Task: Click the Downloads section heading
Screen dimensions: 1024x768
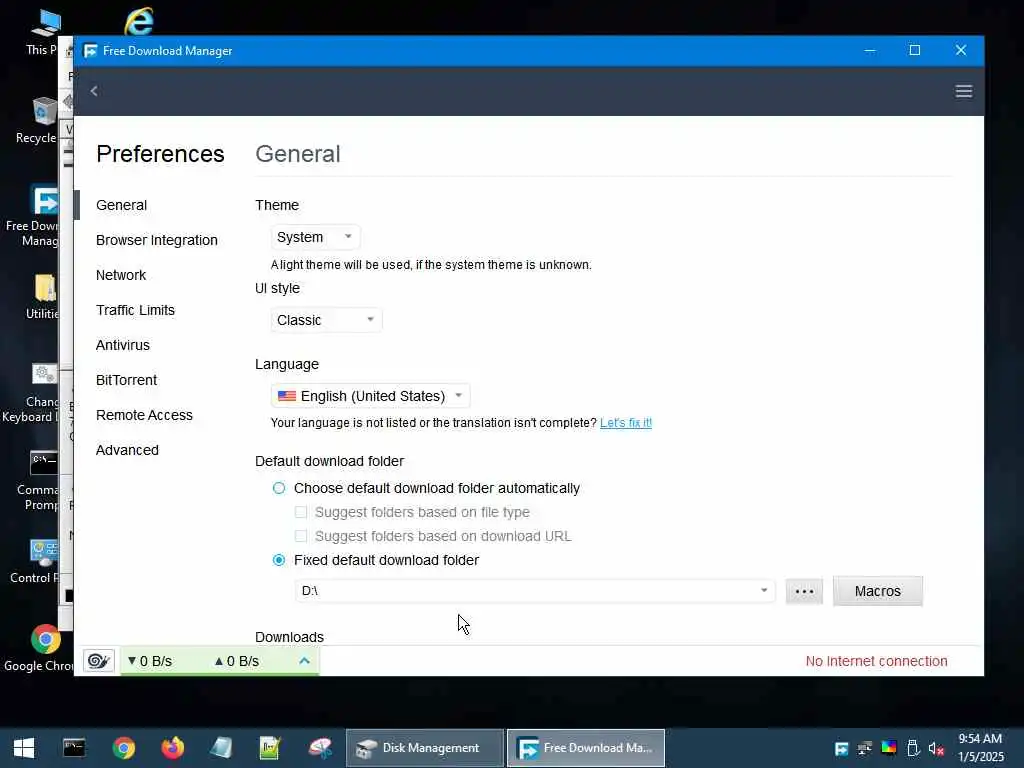Action: [289, 637]
